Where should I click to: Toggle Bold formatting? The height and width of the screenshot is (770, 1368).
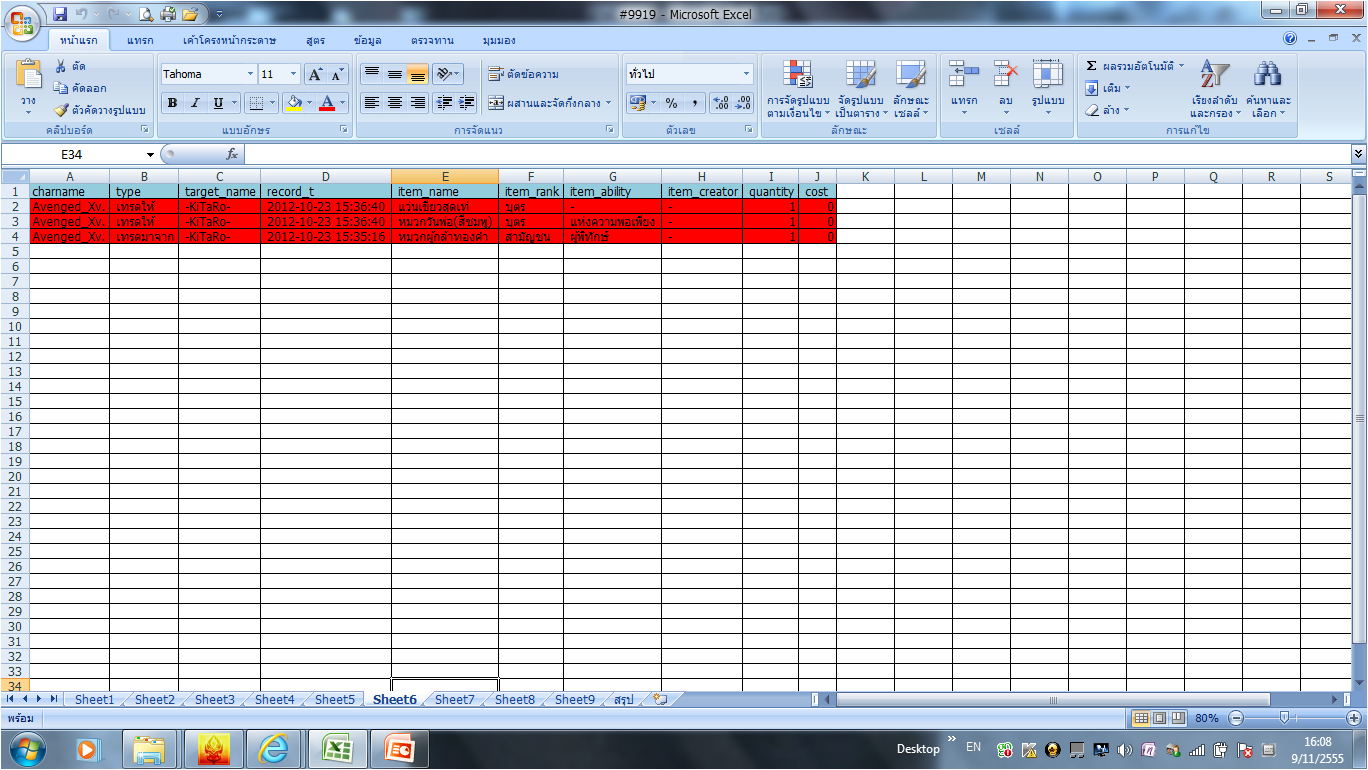[x=172, y=103]
